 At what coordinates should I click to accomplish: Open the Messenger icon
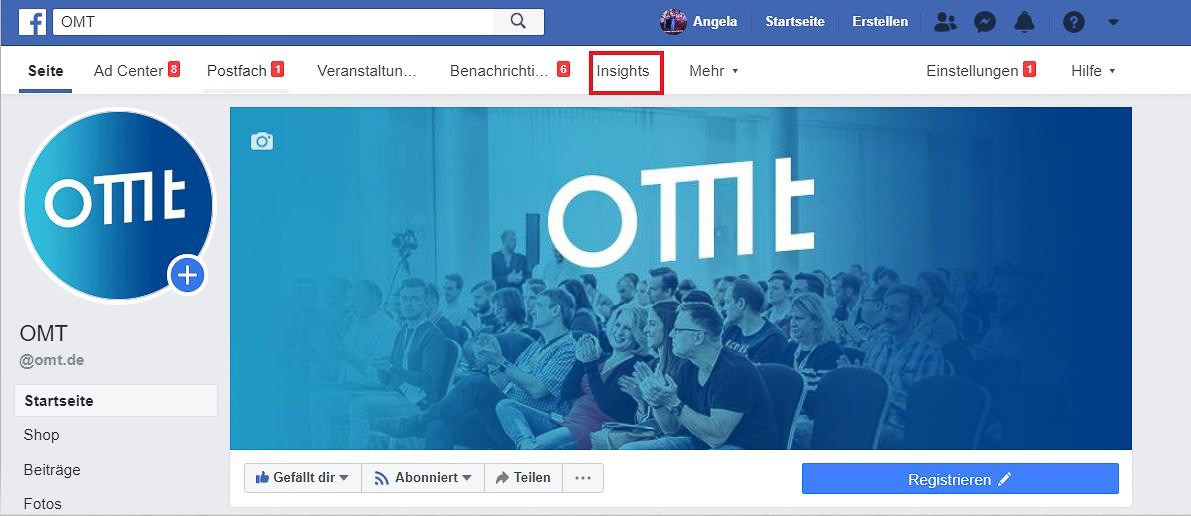[x=985, y=22]
